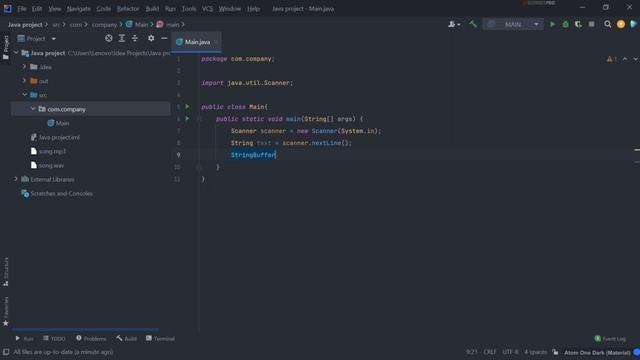Open the Navigate menu
The height and width of the screenshot is (360, 640).
(x=78, y=9)
